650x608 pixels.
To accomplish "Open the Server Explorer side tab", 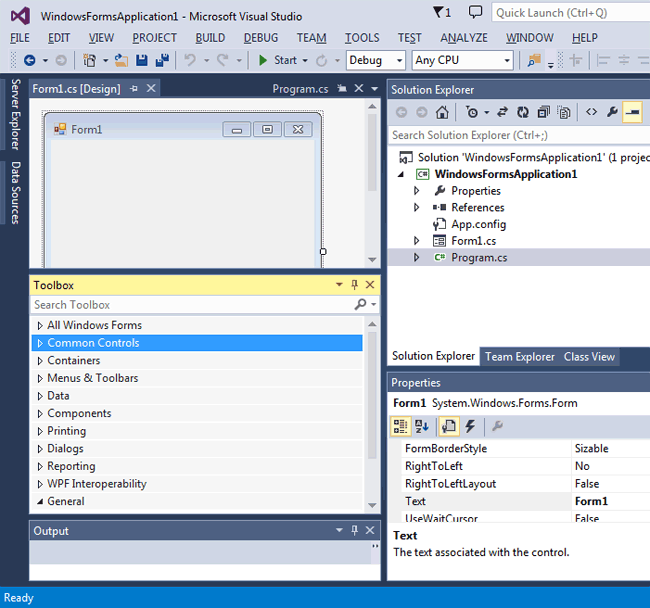I will tap(15, 114).
